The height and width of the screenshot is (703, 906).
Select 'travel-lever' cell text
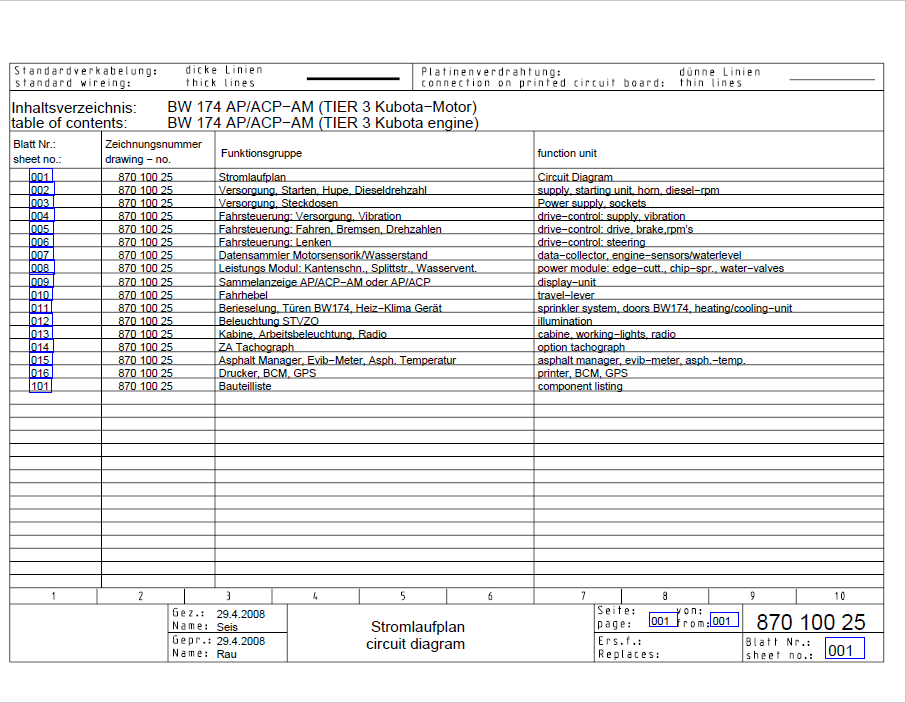(x=566, y=295)
